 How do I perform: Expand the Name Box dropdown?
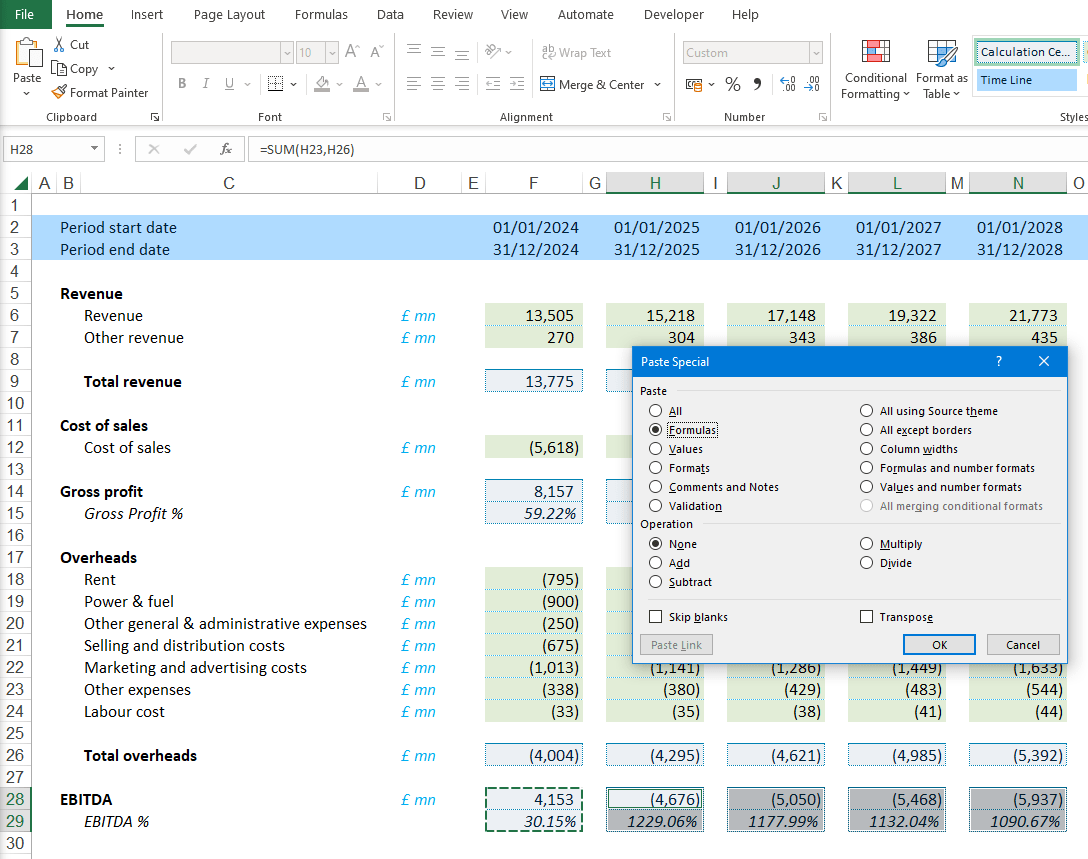pos(95,149)
